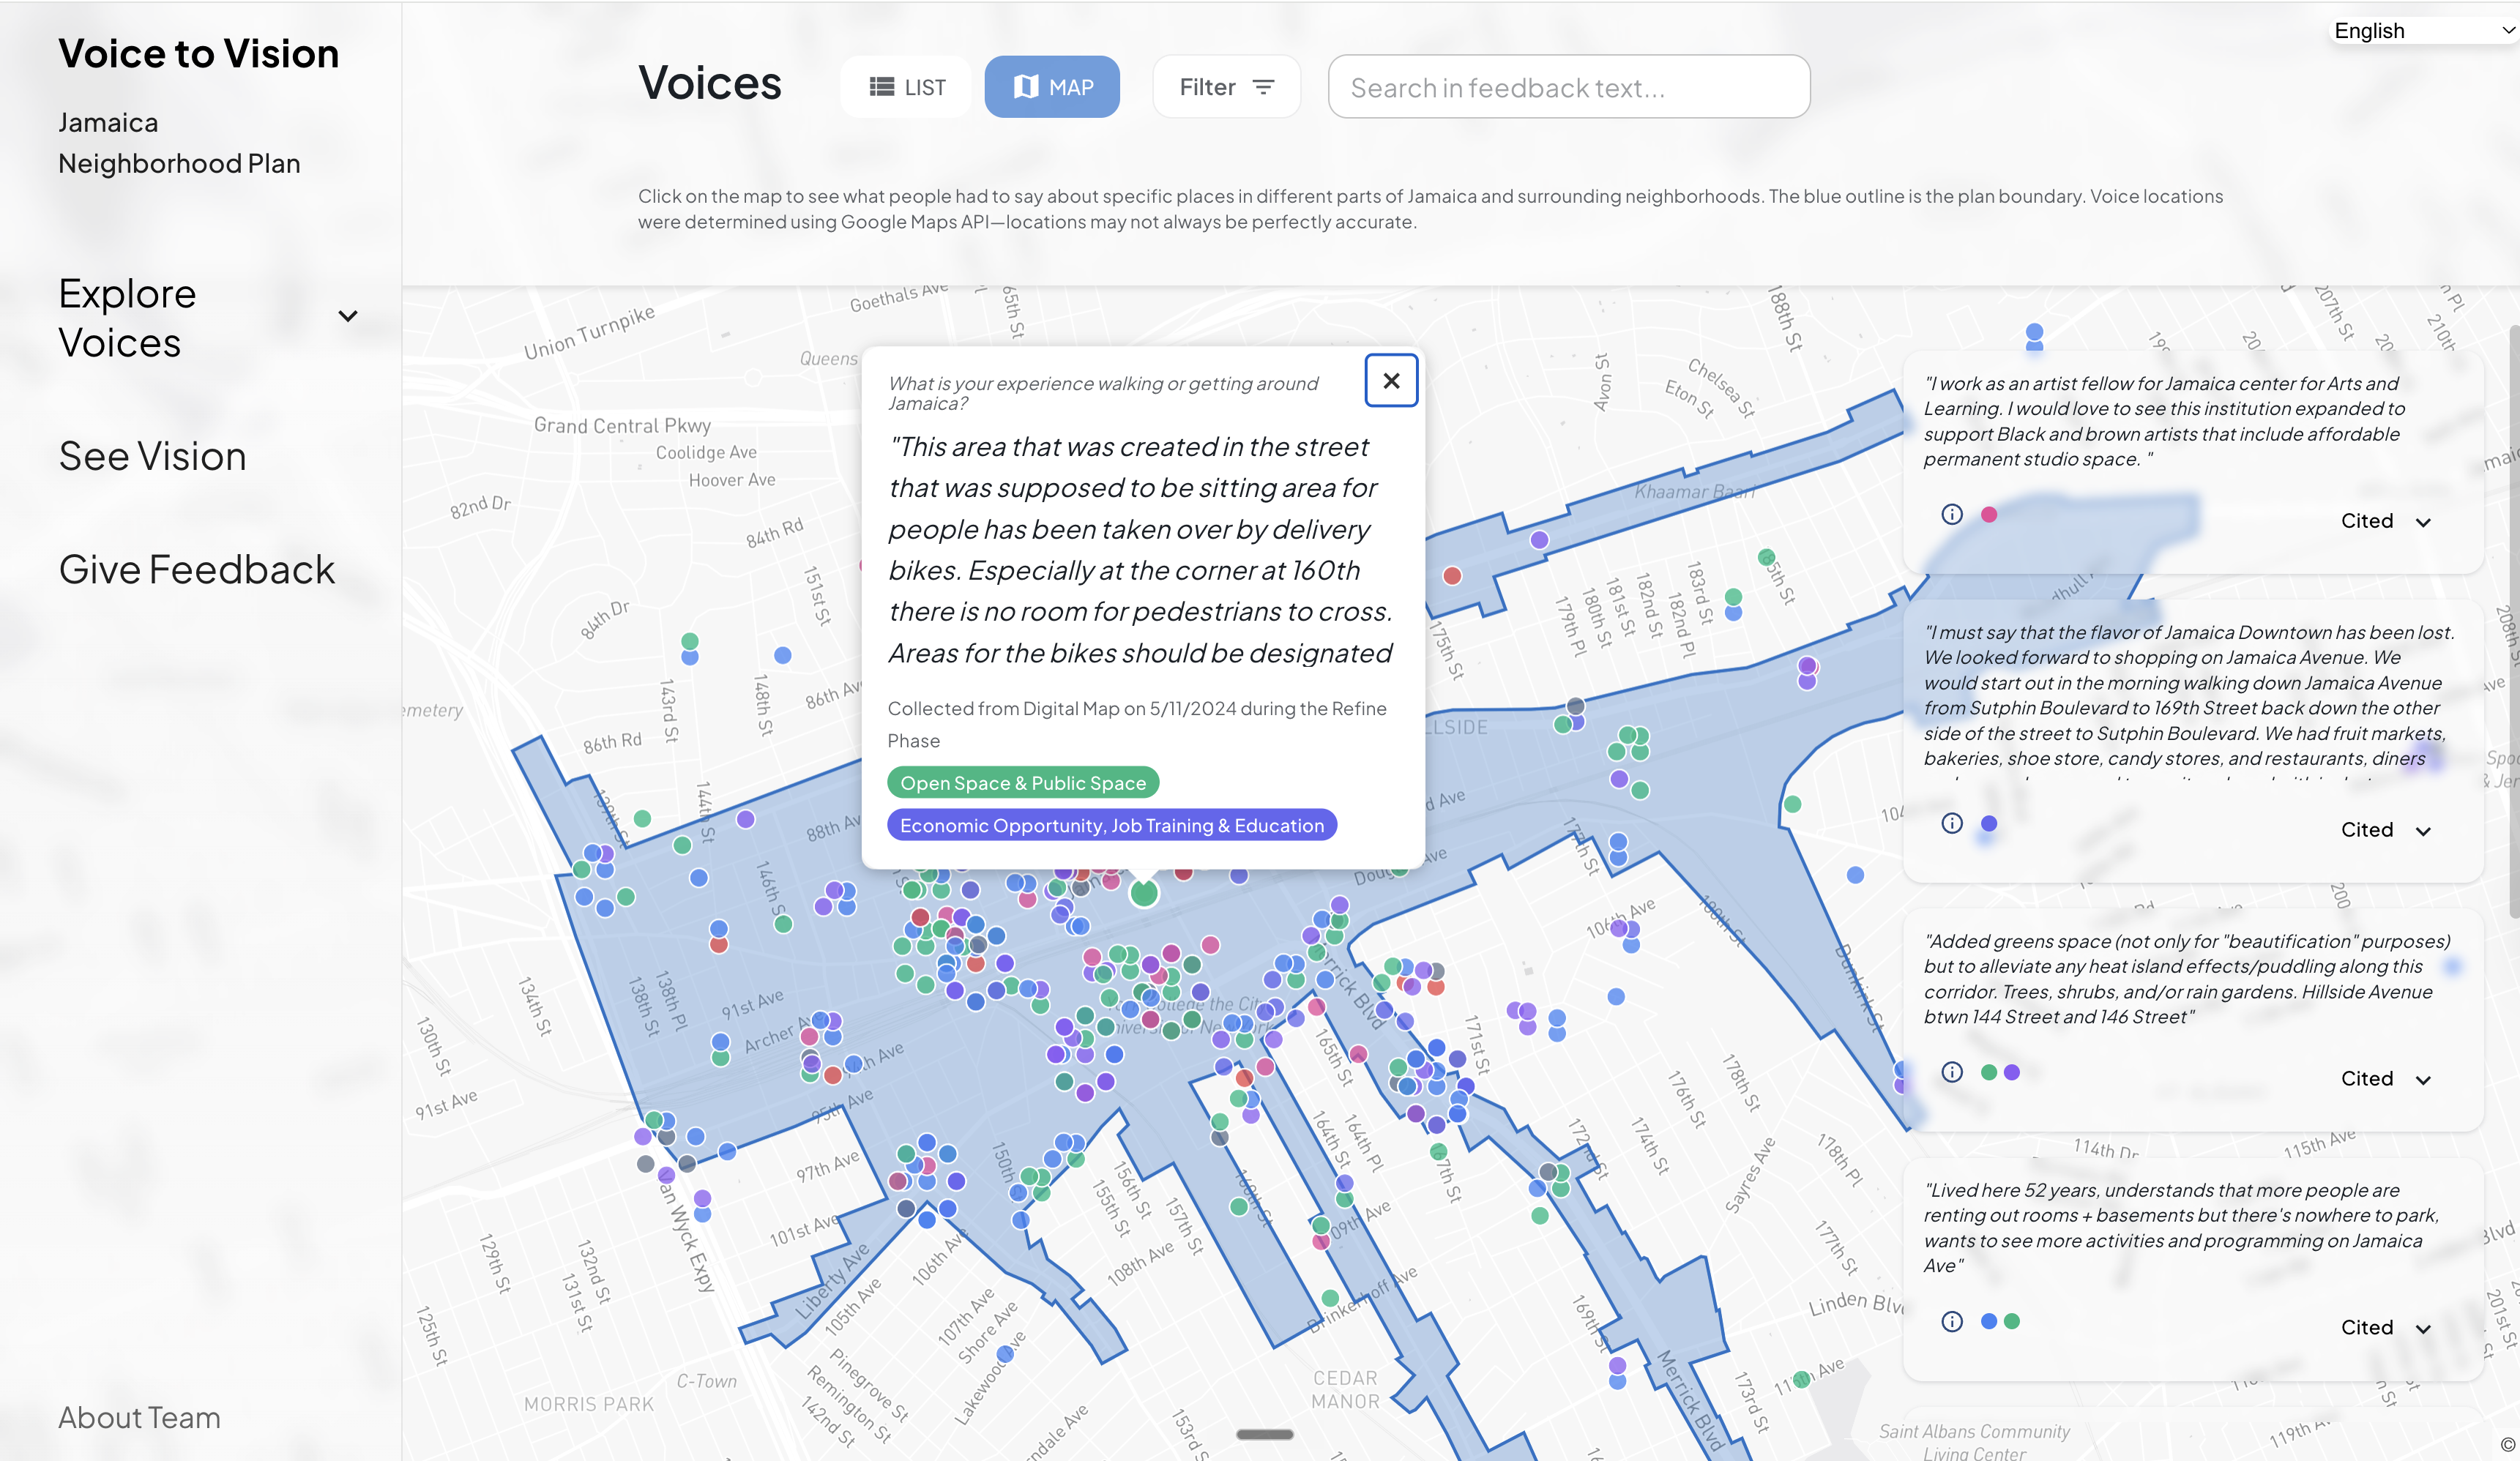Open the Filter options
The height and width of the screenshot is (1461, 2520).
(1226, 87)
